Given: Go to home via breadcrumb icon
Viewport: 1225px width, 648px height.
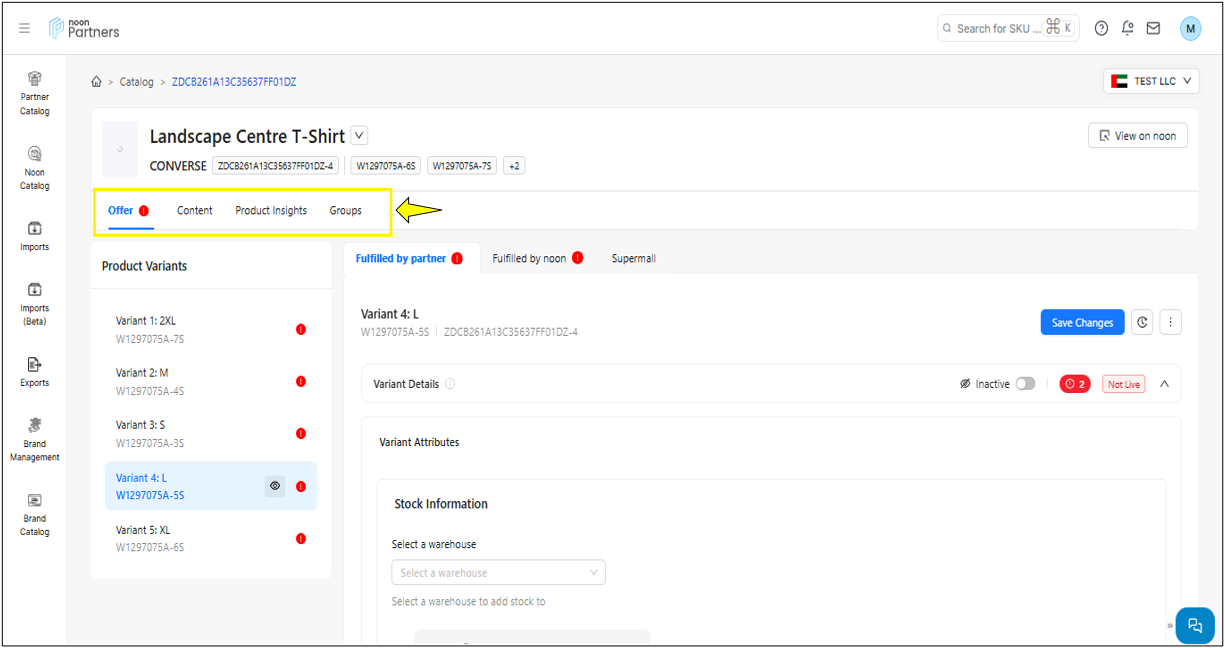Looking at the screenshot, I should point(96,82).
